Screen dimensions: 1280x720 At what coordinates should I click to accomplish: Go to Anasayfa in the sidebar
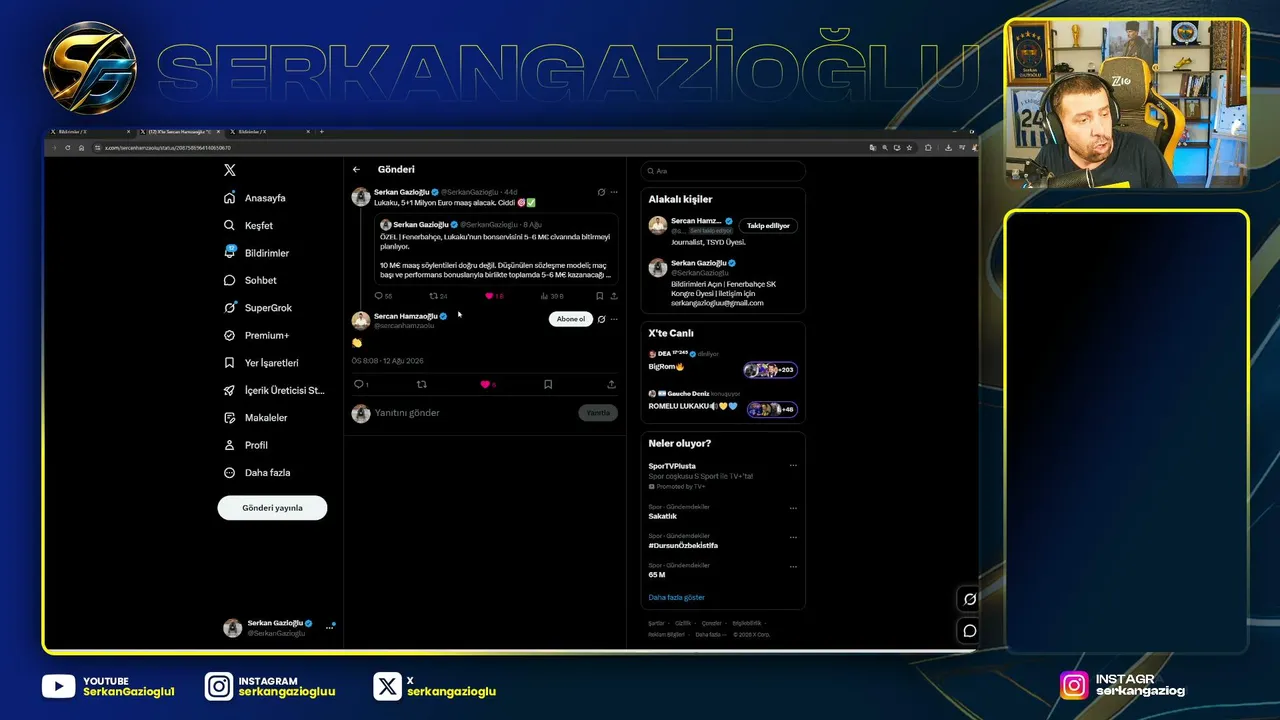pos(256,198)
